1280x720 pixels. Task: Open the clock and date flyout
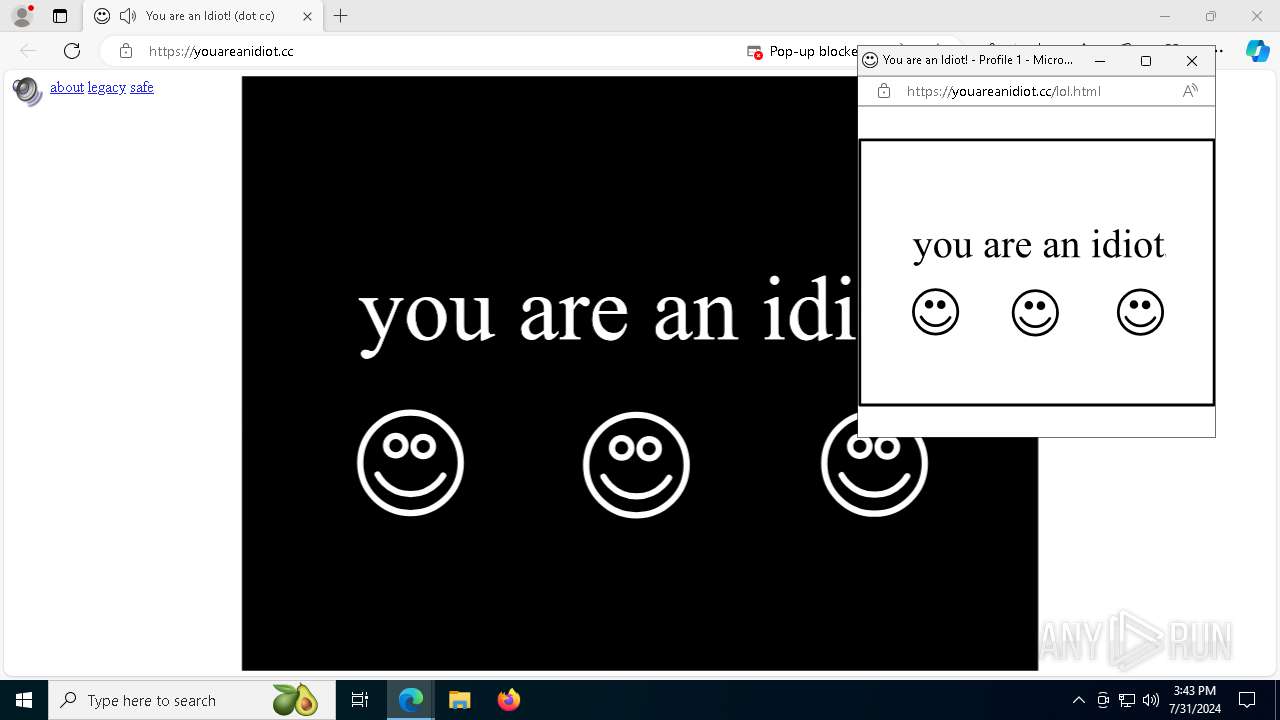click(x=1194, y=700)
